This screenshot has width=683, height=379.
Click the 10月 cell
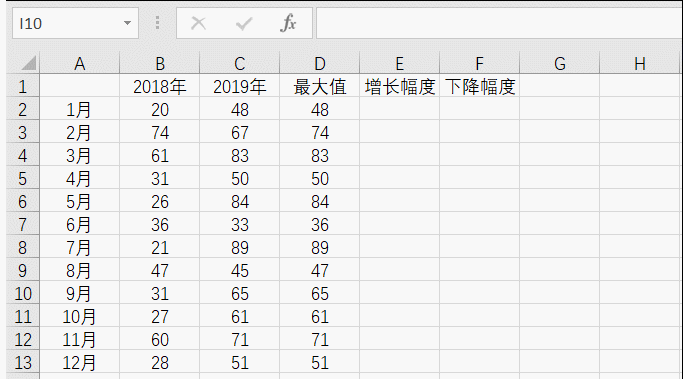coord(80,316)
